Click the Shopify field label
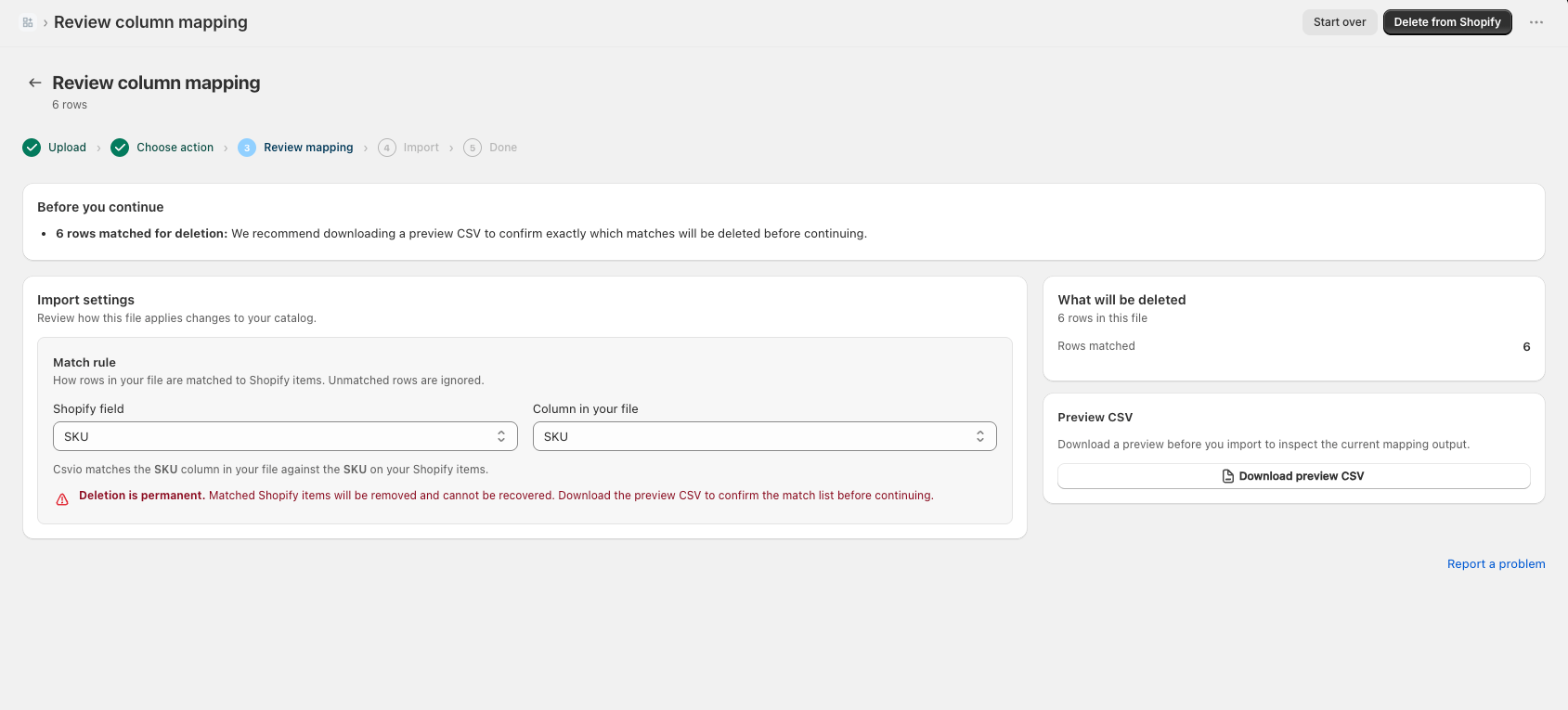The height and width of the screenshot is (710, 1568). pos(89,409)
